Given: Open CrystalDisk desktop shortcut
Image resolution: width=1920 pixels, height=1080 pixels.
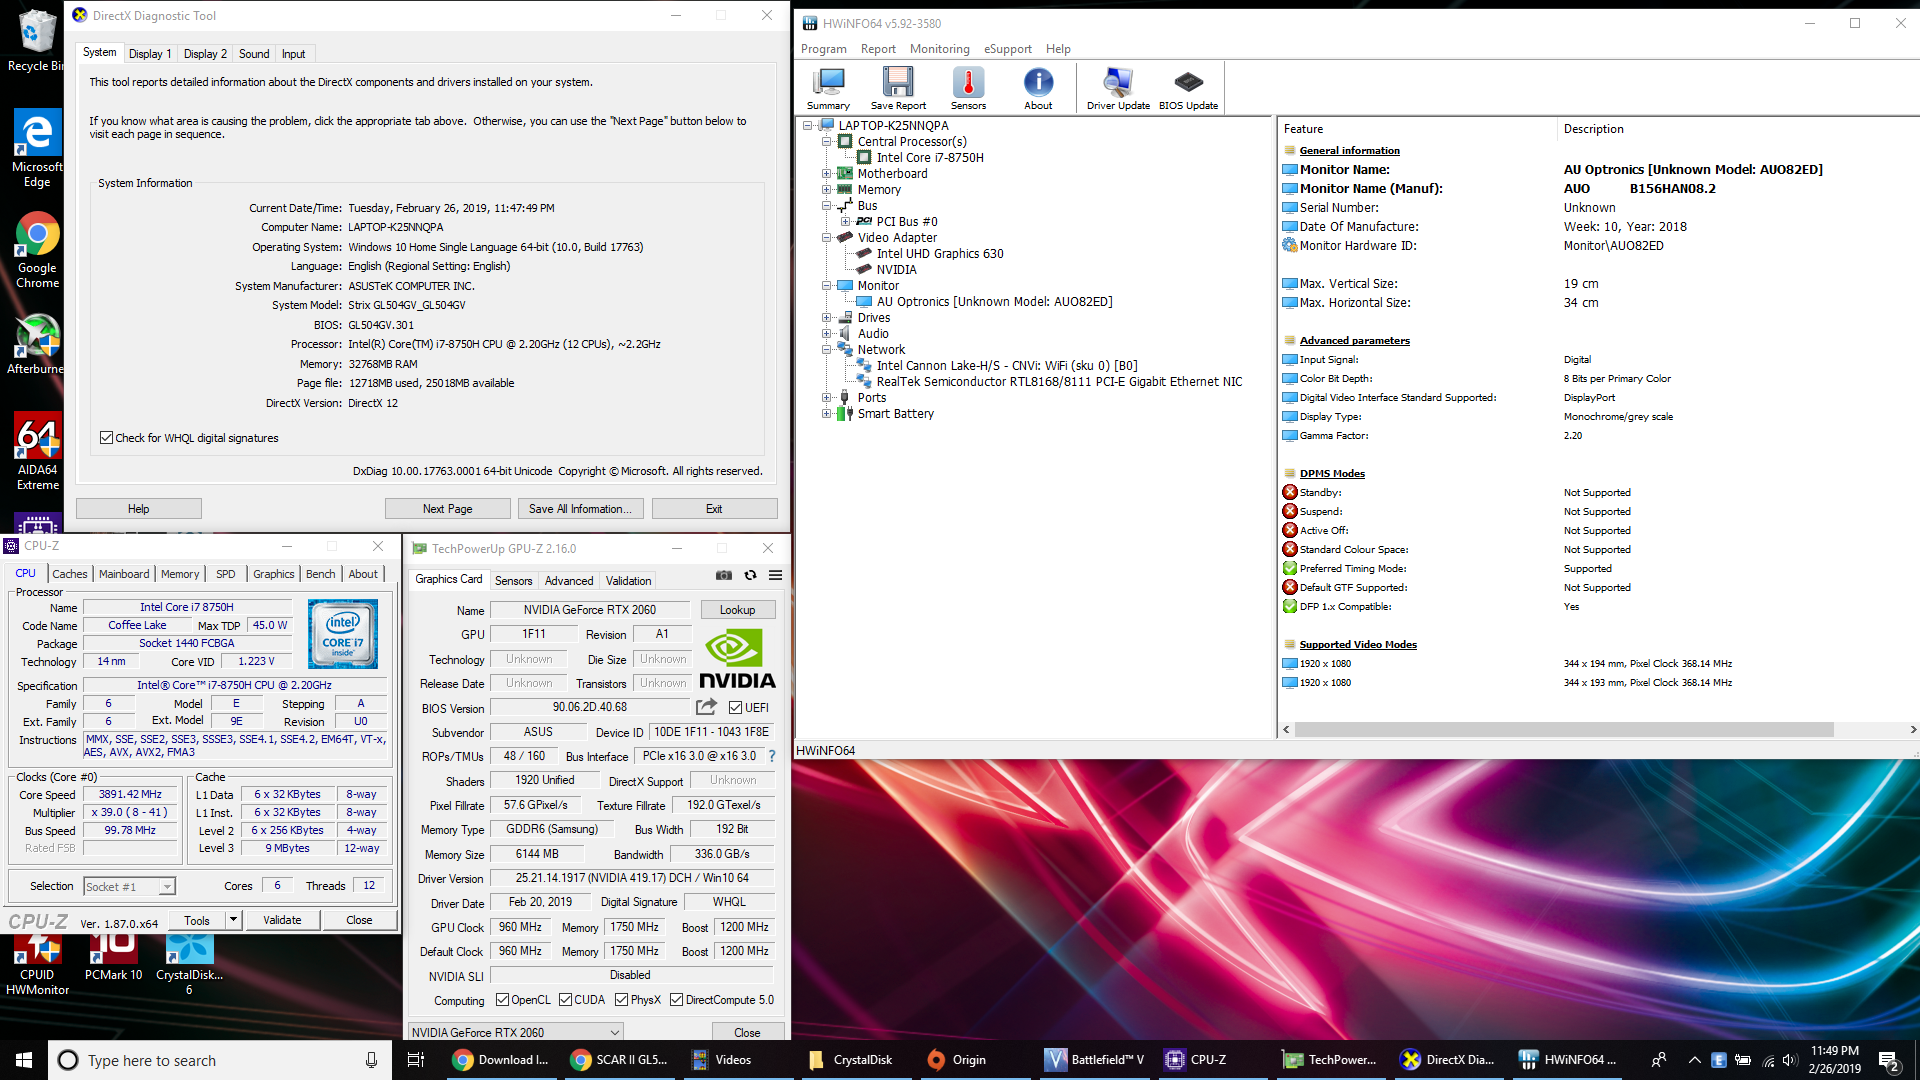Looking at the screenshot, I should 189,964.
